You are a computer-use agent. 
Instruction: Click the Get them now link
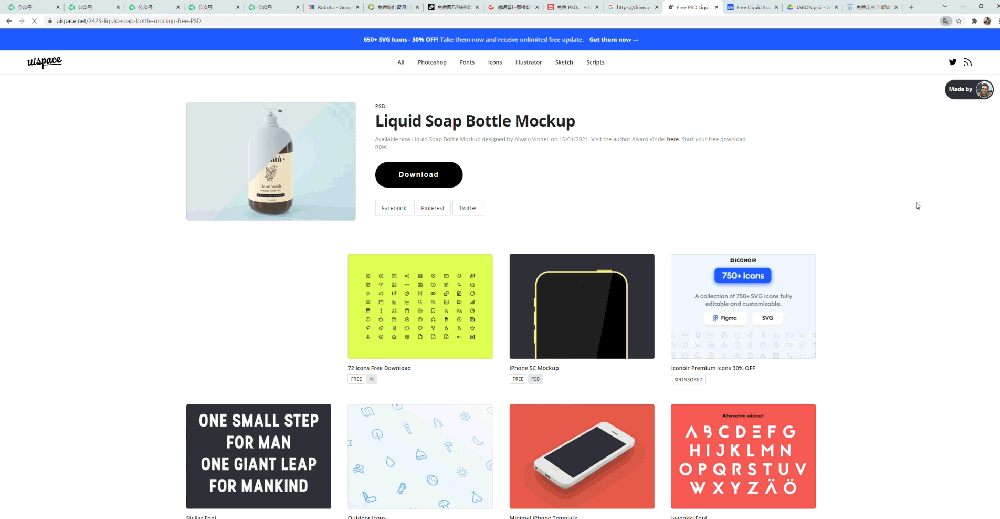click(614, 40)
